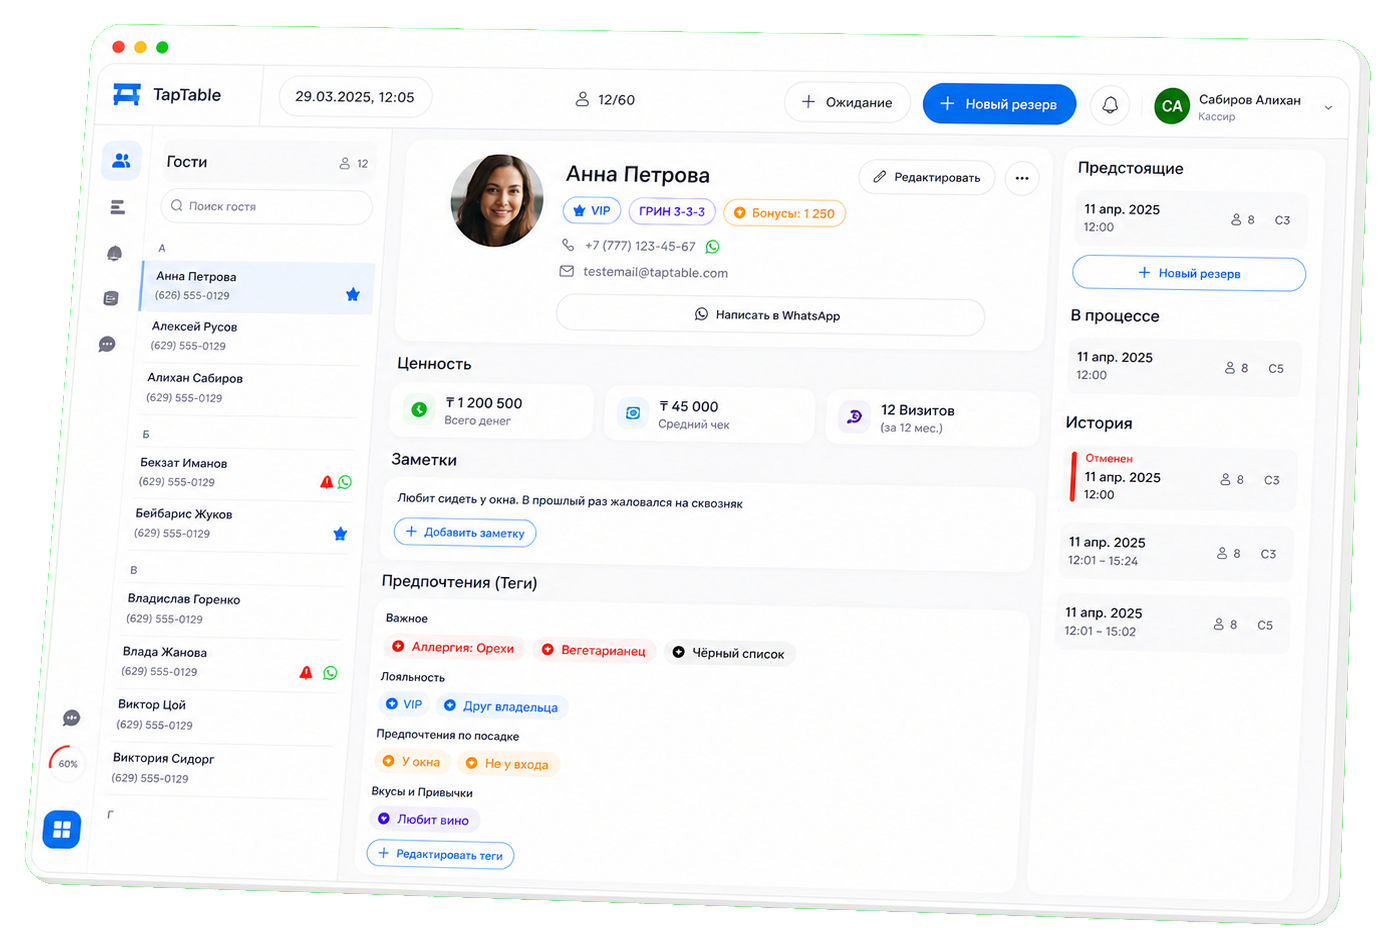Click Добавить заметку button
The height and width of the screenshot is (949, 1395).
point(465,533)
